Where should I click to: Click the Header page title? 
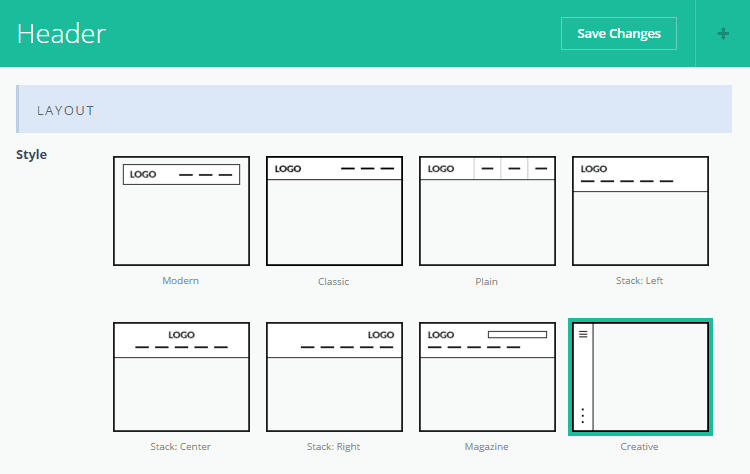click(61, 33)
